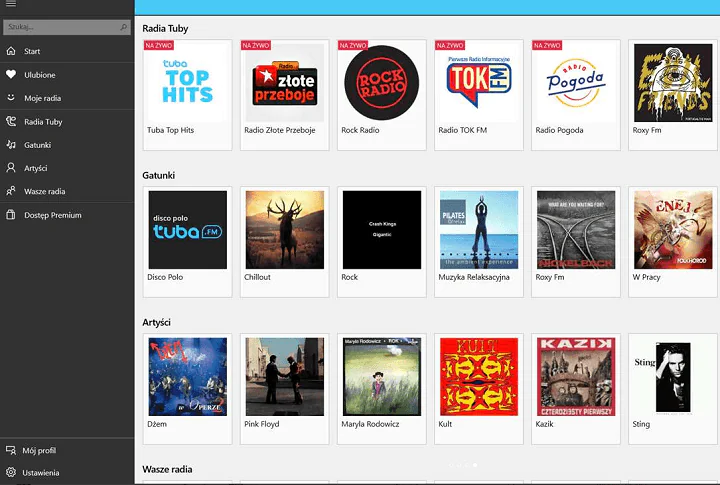Screen dimensions: 720x485
Task: Click NA ŻYWO badge on Rock Radio
Action: [353, 45]
